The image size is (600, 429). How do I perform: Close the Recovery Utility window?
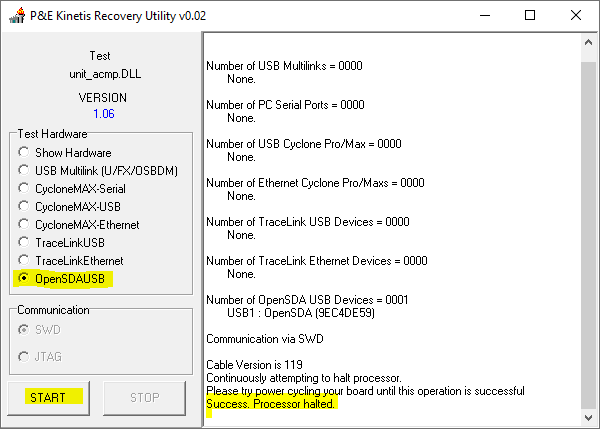tap(576, 15)
